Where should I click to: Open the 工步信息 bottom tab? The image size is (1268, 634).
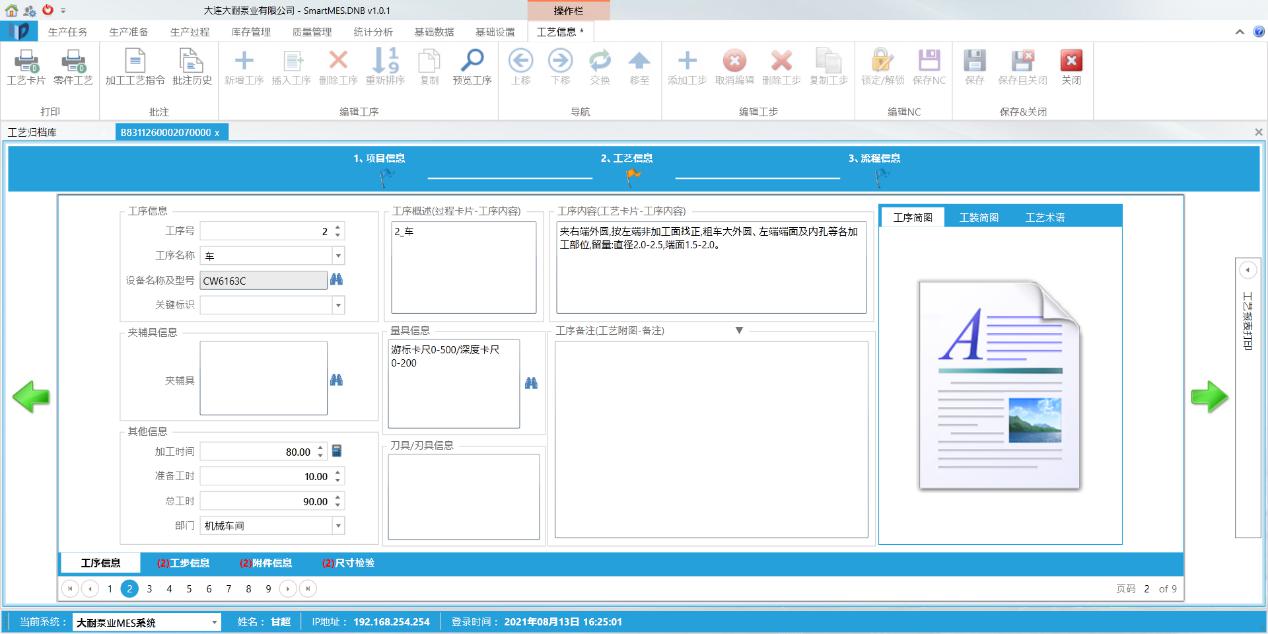183,563
